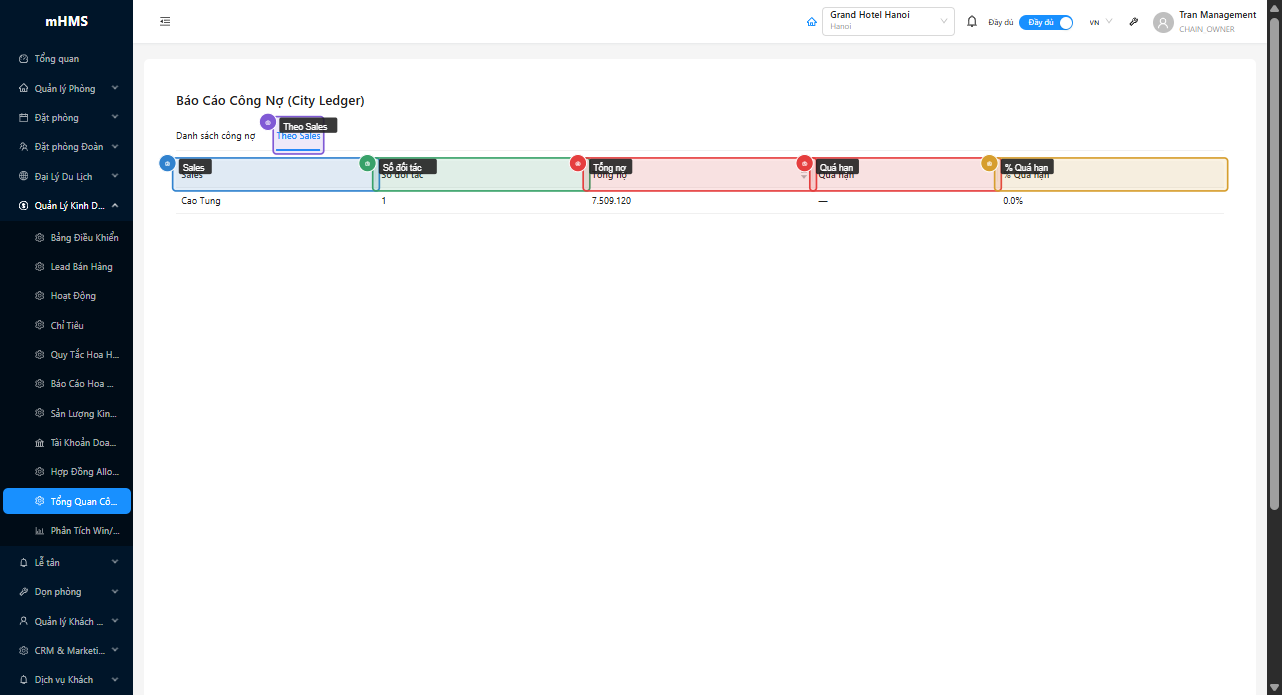Switch to Danh sách công nợ tab

click(215, 136)
